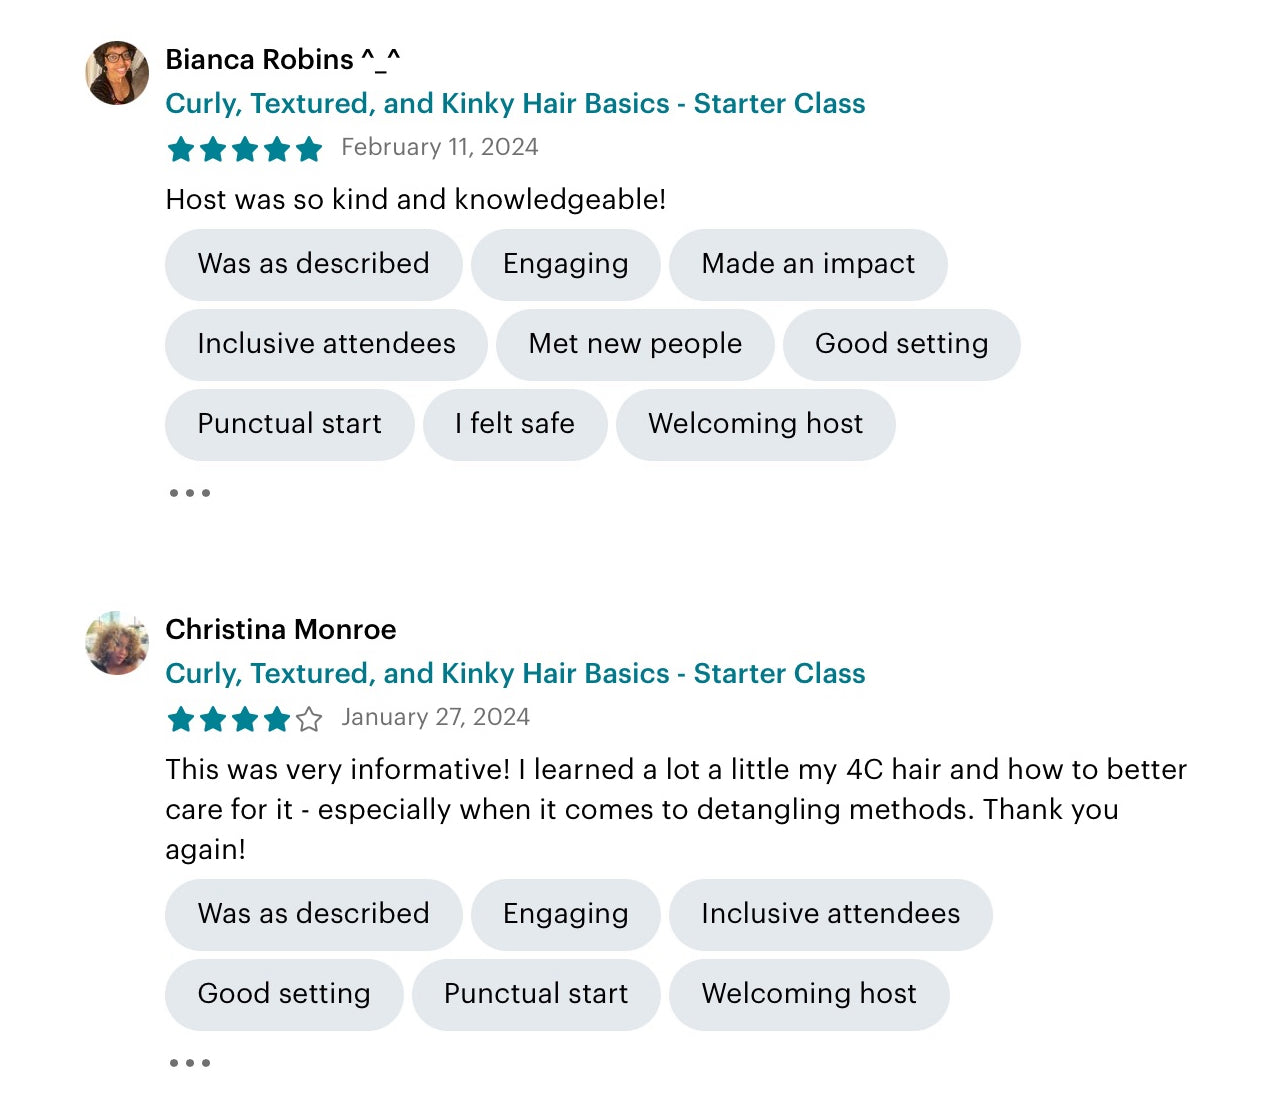Click the five-star rating on Bianca's review
Screen dimensions: 1271x1108
pos(245,149)
